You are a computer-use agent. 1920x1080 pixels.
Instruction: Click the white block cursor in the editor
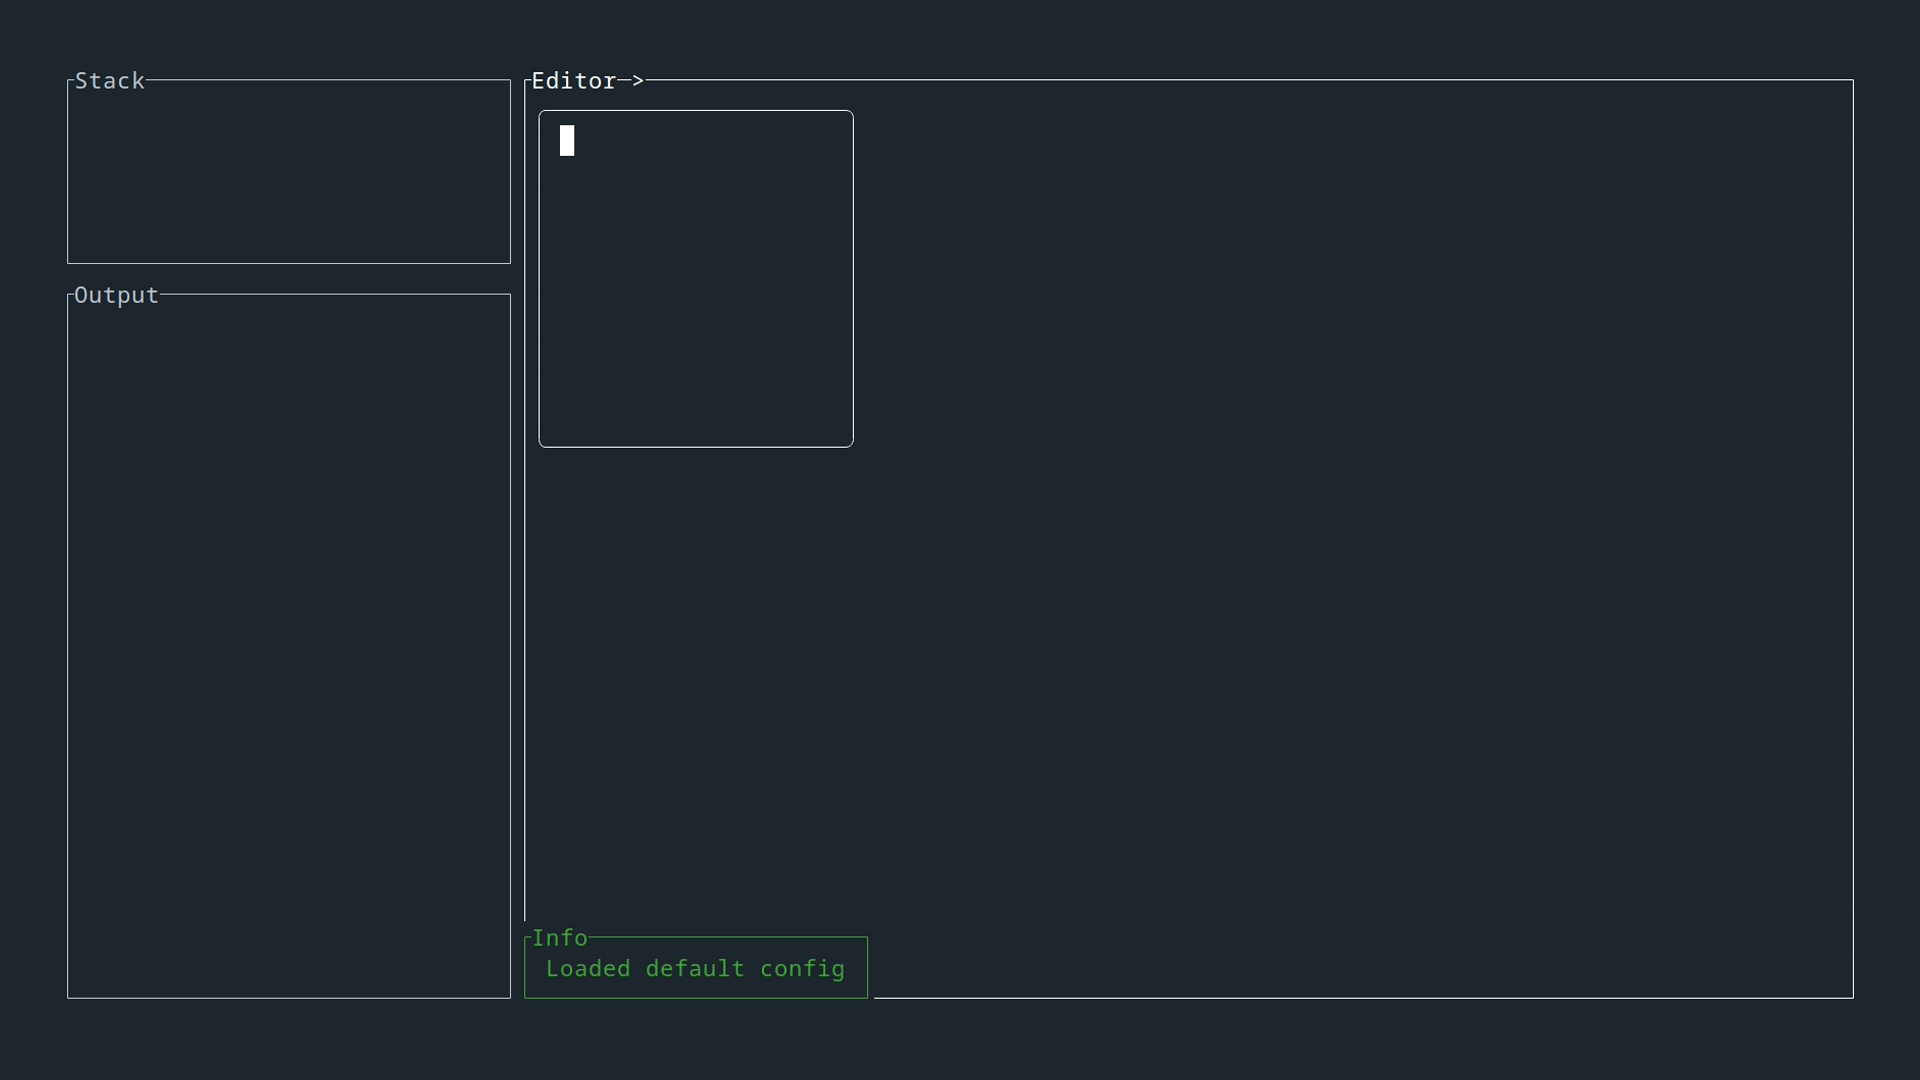point(567,140)
